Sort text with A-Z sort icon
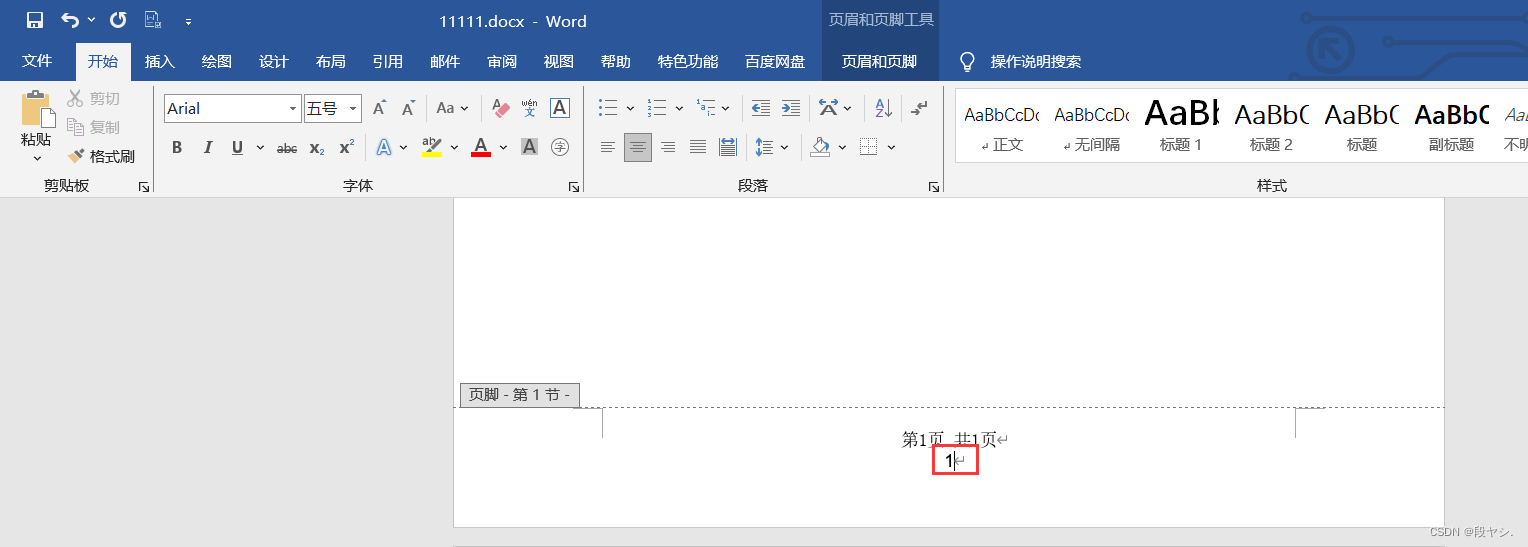 tap(883, 108)
